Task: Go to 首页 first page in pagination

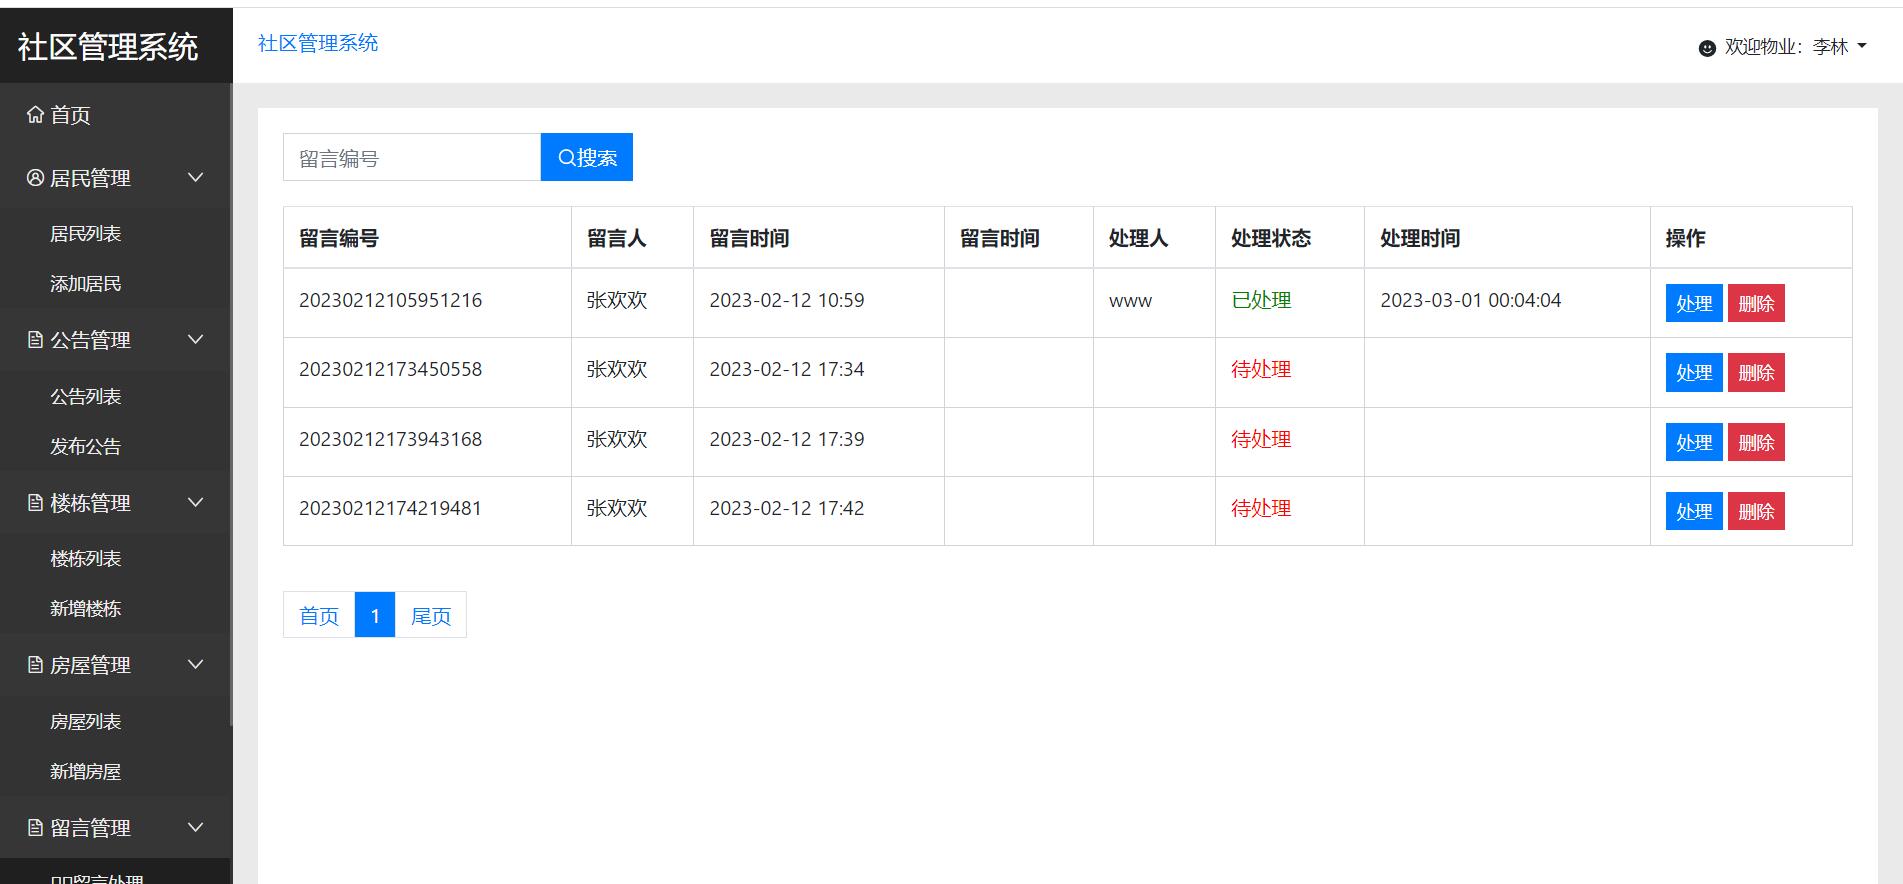Action: pos(319,615)
